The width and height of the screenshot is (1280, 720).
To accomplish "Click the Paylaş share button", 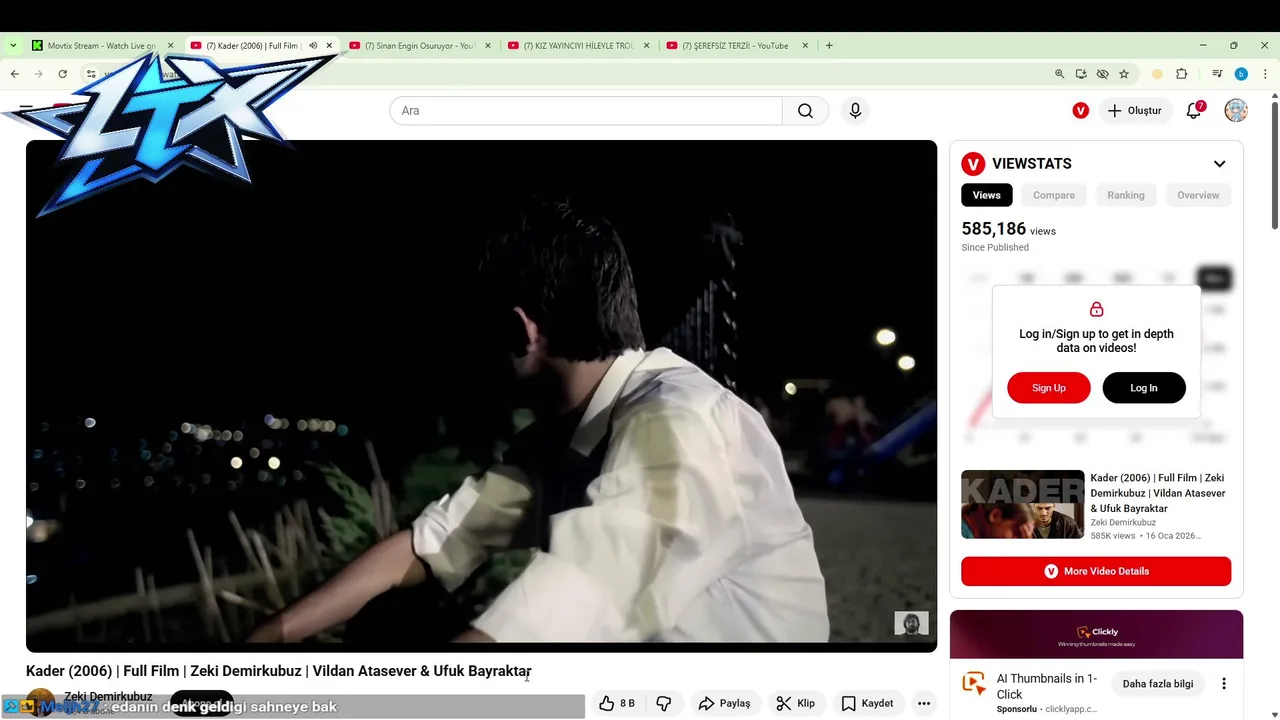I will 725,704.
